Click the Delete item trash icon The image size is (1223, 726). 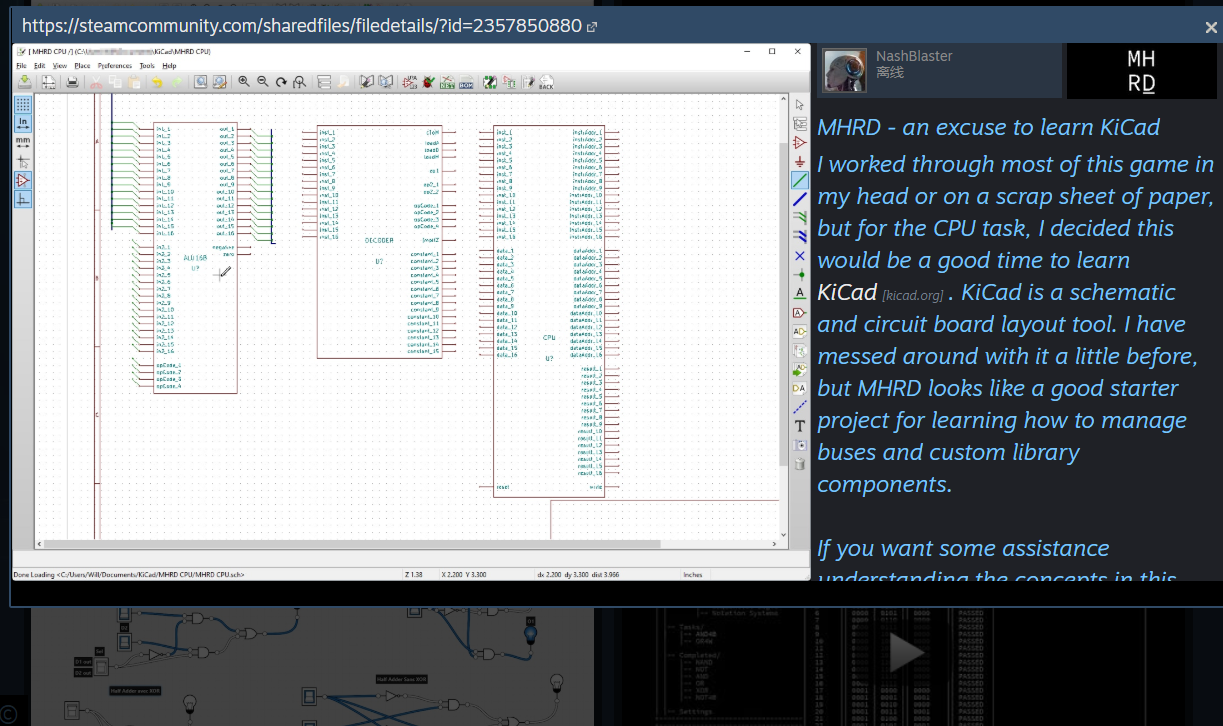(x=799, y=464)
